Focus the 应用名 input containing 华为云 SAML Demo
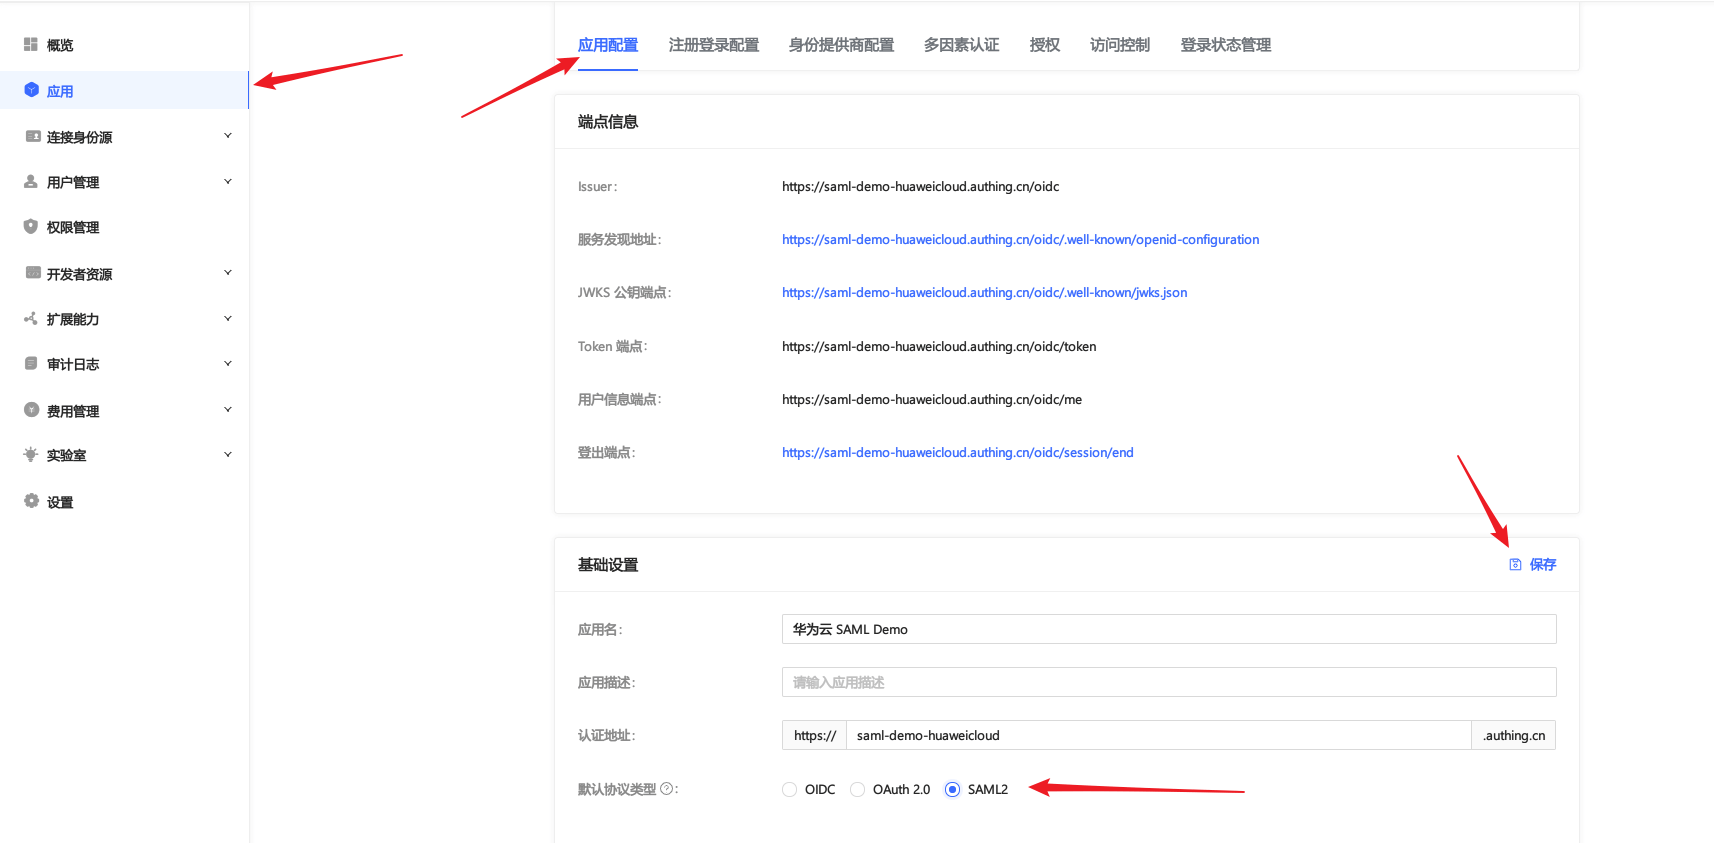 (x=1168, y=629)
